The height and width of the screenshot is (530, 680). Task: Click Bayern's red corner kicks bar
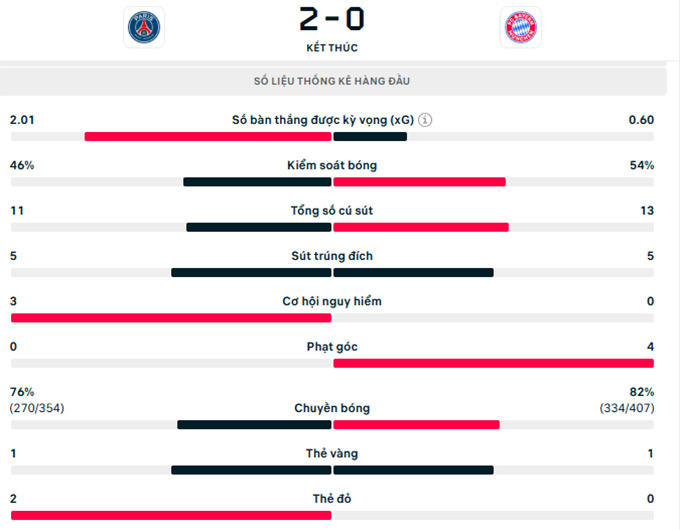click(x=494, y=363)
